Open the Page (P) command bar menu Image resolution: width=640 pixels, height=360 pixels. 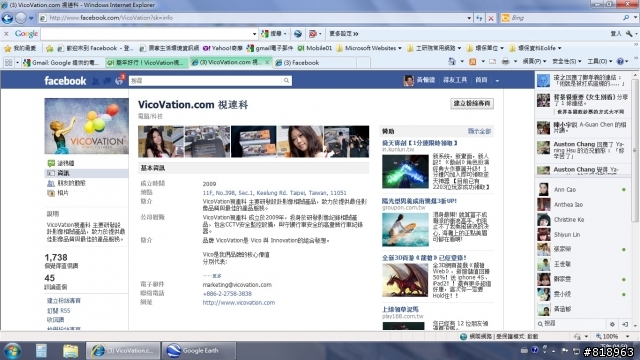click(534, 61)
